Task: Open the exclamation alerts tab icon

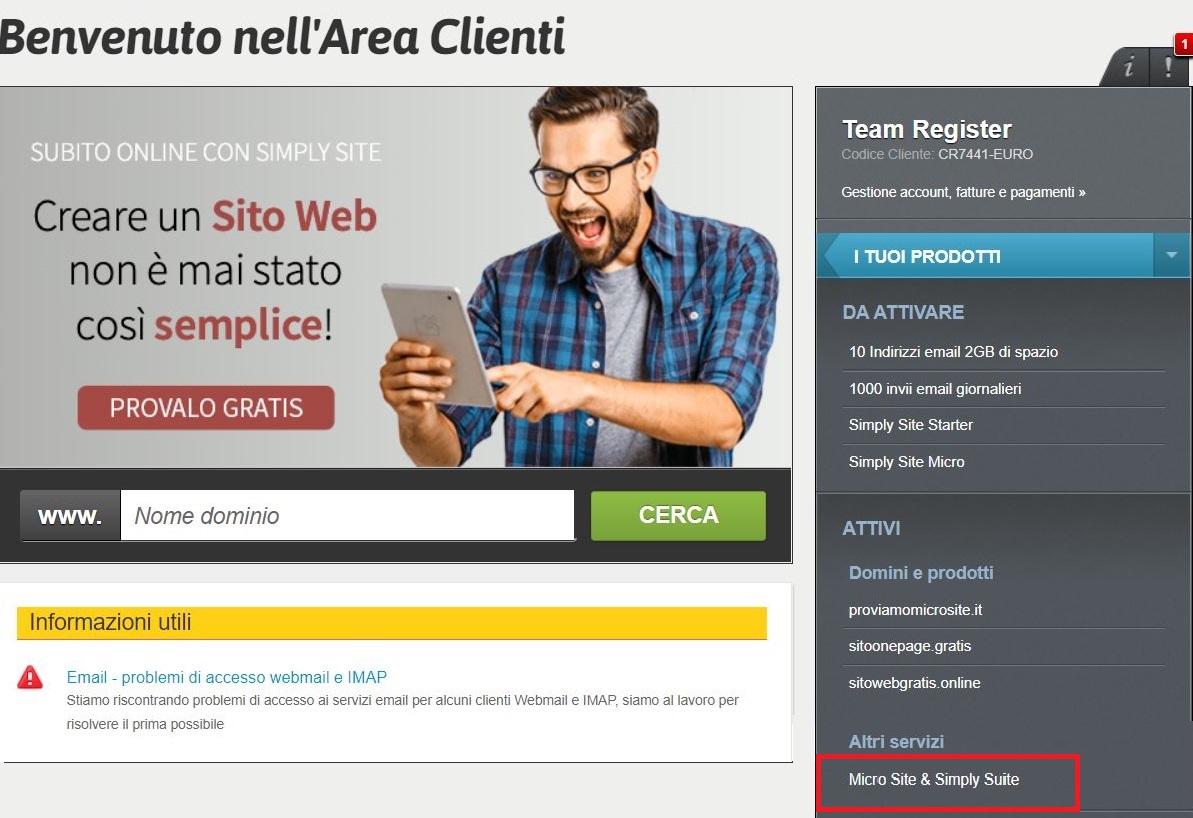Action: (1168, 67)
